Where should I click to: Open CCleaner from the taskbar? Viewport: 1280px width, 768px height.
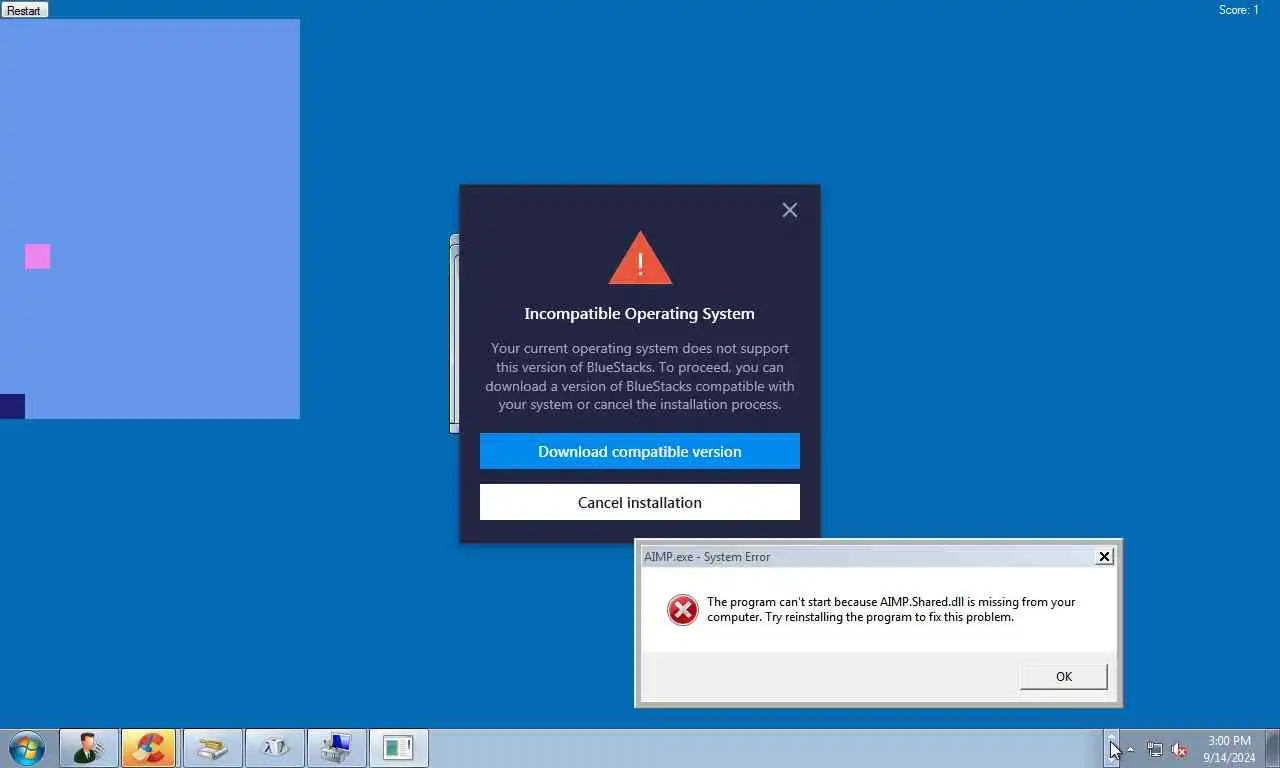click(149, 748)
